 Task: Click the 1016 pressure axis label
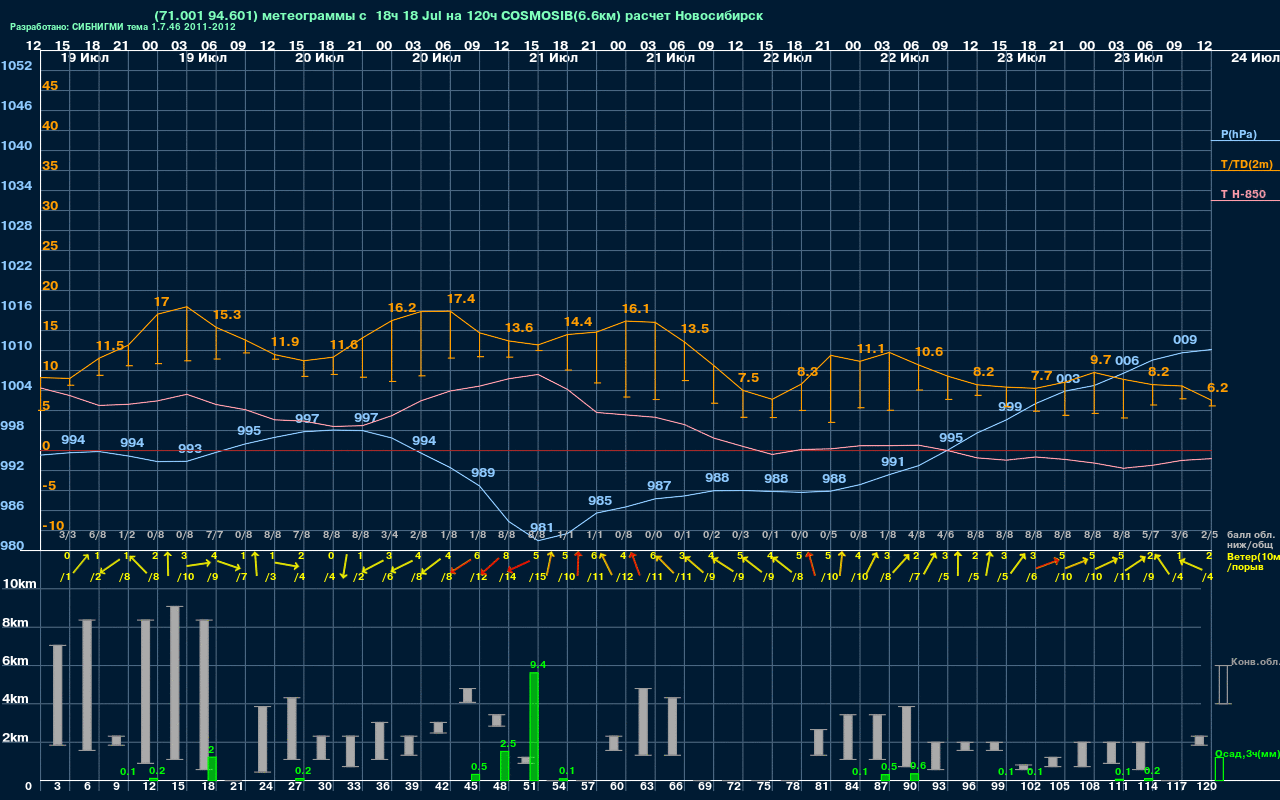coord(16,306)
